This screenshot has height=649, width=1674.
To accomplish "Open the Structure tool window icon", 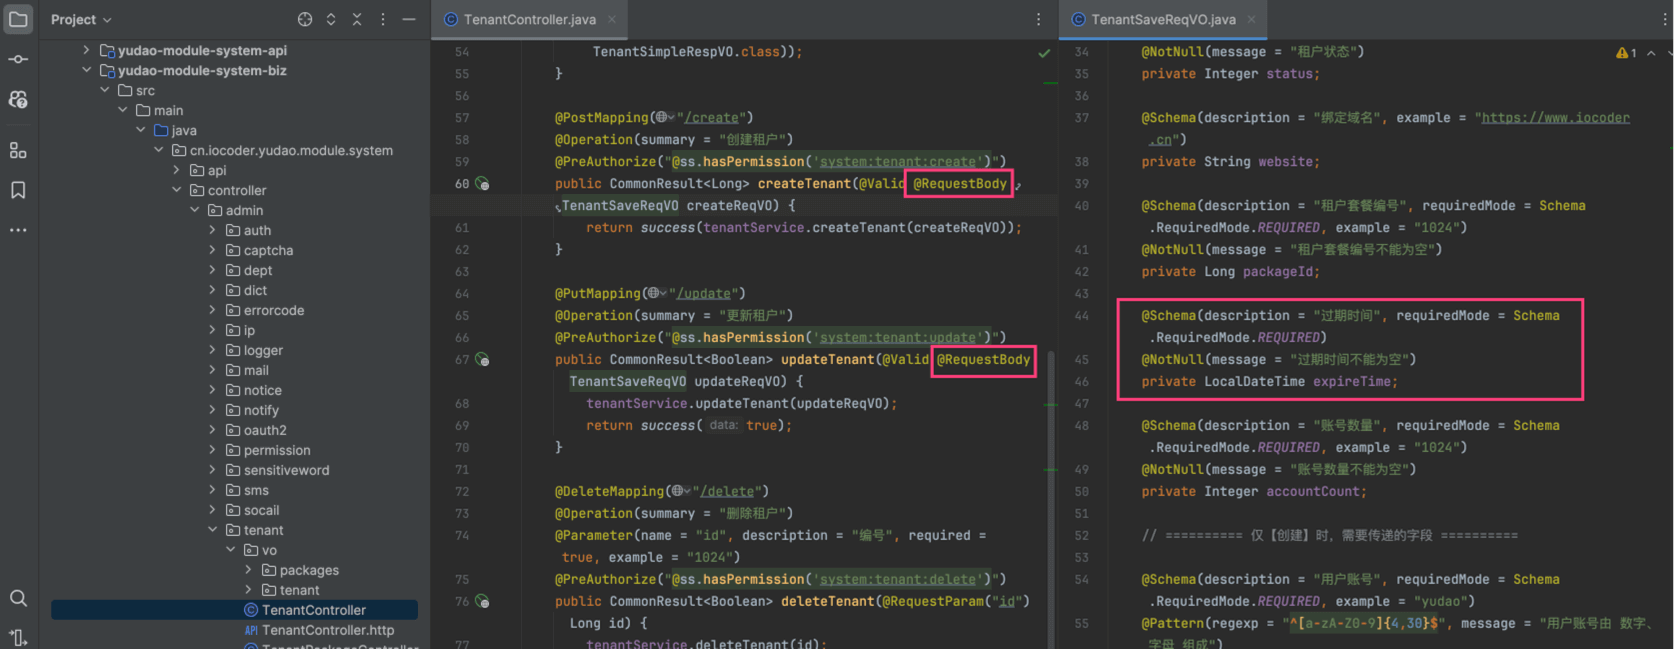I will [x=18, y=150].
